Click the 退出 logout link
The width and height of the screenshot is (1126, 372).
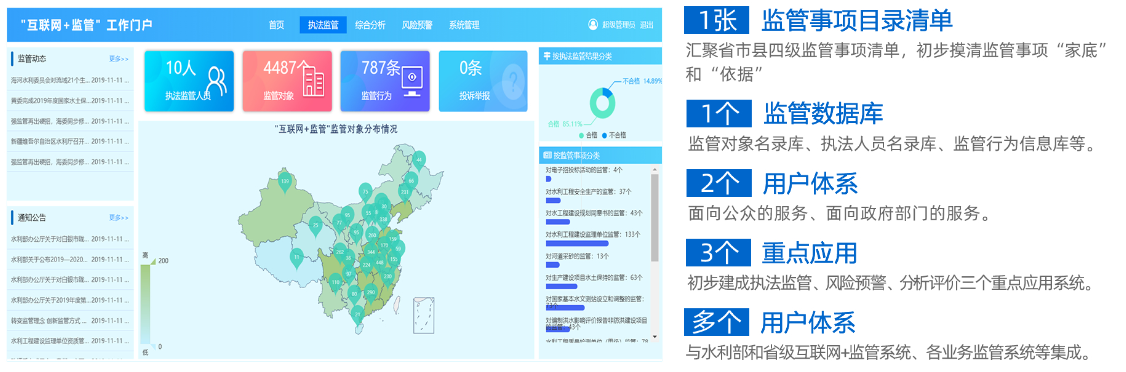[x=647, y=24]
